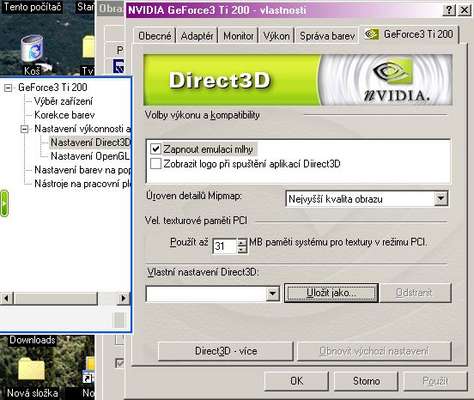This screenshot has height=400, width=474.
Task: Select Nastavení OpenGL tree item
Action: tap(89, 156)
